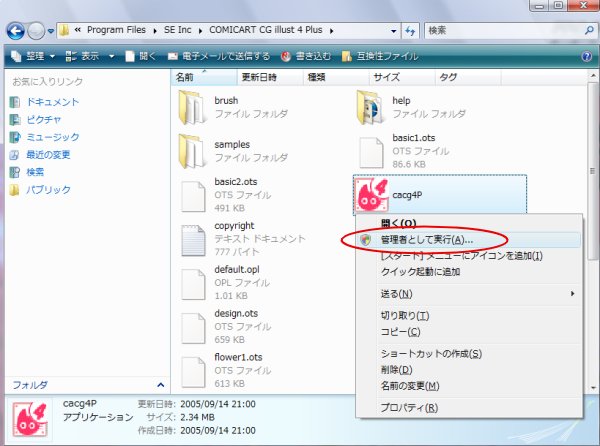Select the copyright text document icon
Image resolution: width=600 pixels, height=446 pixels.
coord(193,241)
